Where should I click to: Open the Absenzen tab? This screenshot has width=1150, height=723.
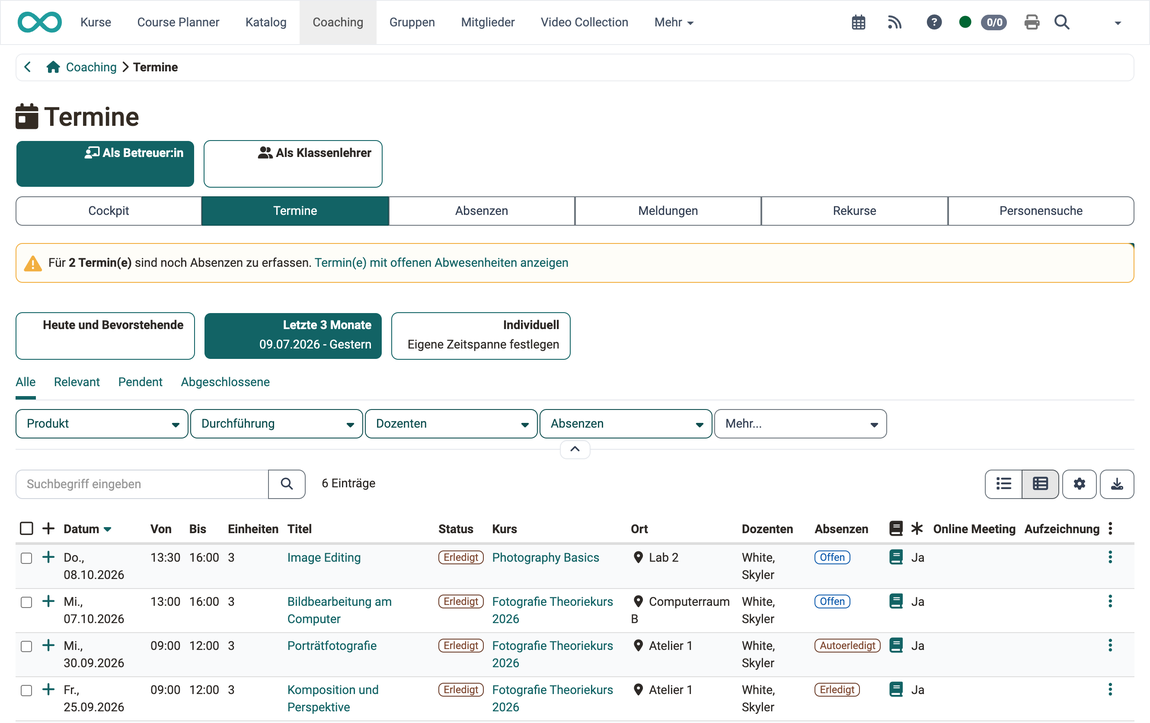coord(481,211)
